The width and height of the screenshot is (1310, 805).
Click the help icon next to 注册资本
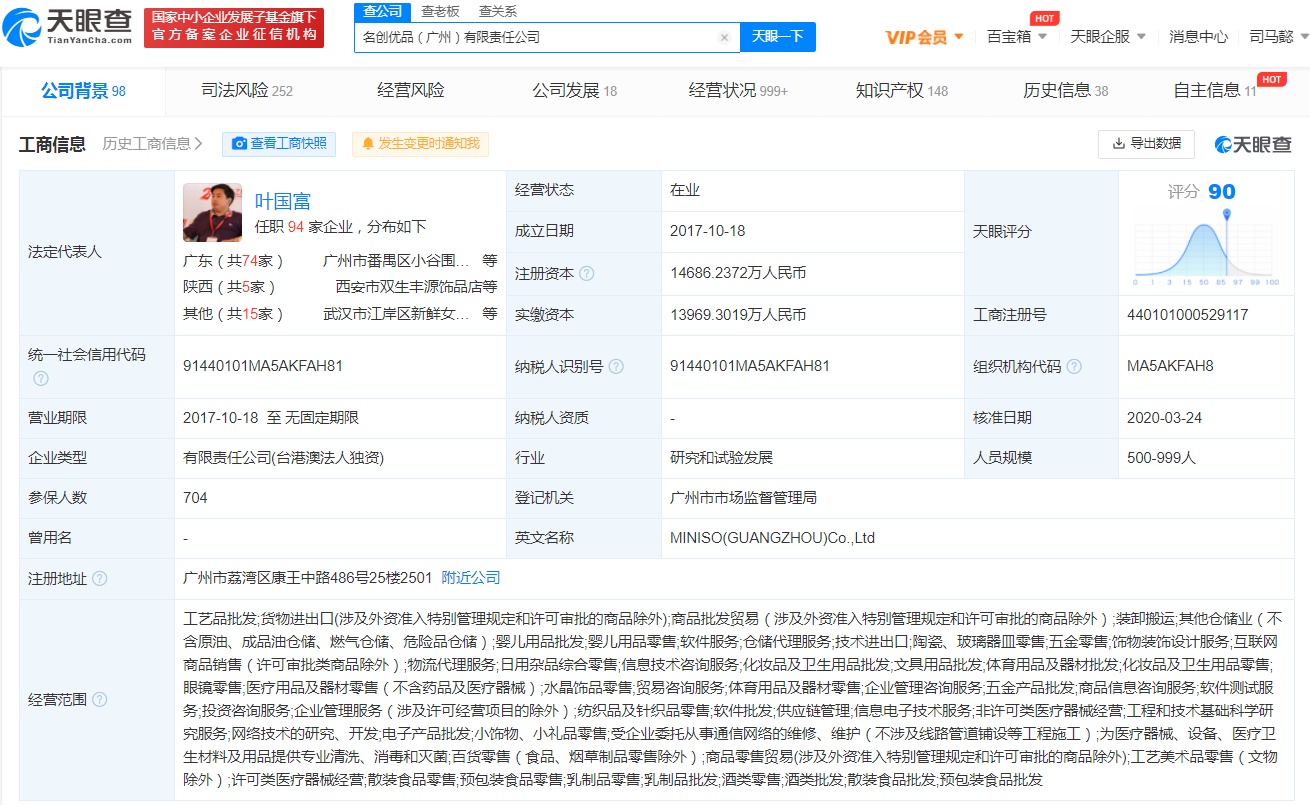pyautogui.click(x=587, y=273)
